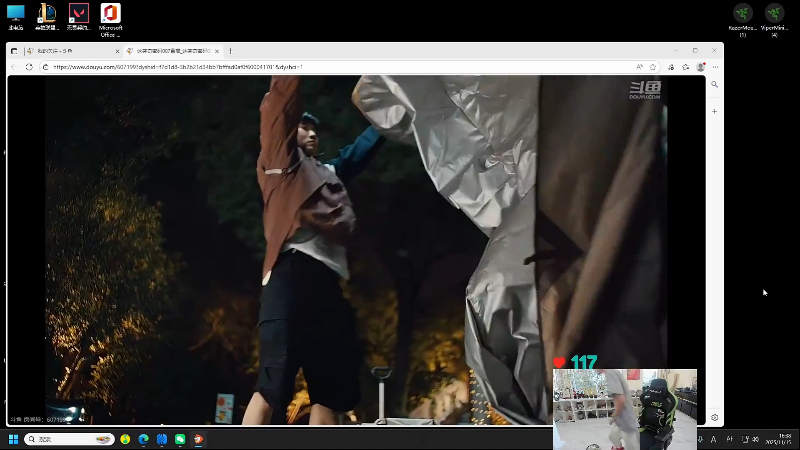Close the first browser tab

(117, 51)
